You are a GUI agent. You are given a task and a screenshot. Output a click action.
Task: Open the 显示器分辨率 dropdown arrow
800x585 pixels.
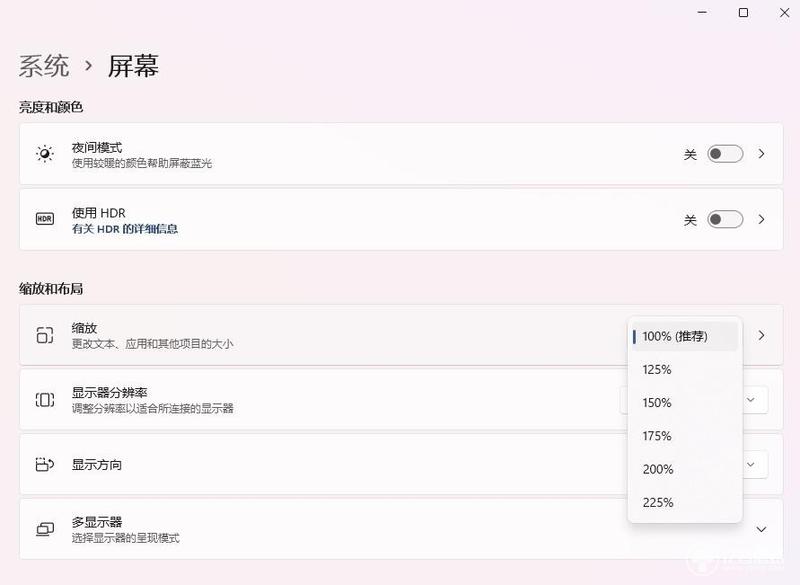[x=751, y=400]
